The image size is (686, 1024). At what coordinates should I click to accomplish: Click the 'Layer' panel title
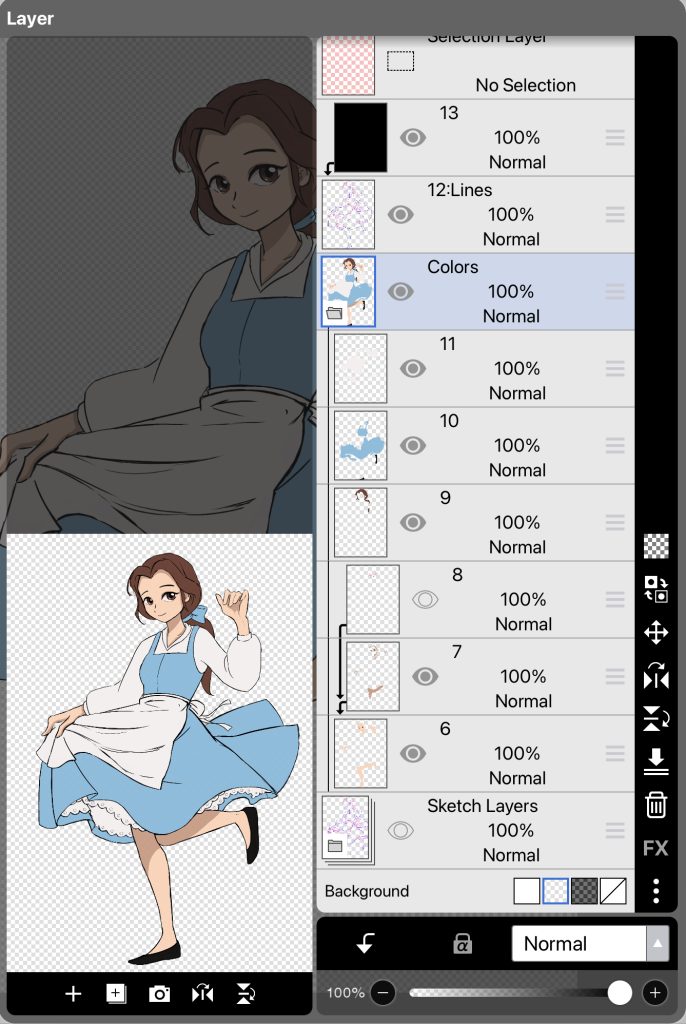click(x=30, y=18)
